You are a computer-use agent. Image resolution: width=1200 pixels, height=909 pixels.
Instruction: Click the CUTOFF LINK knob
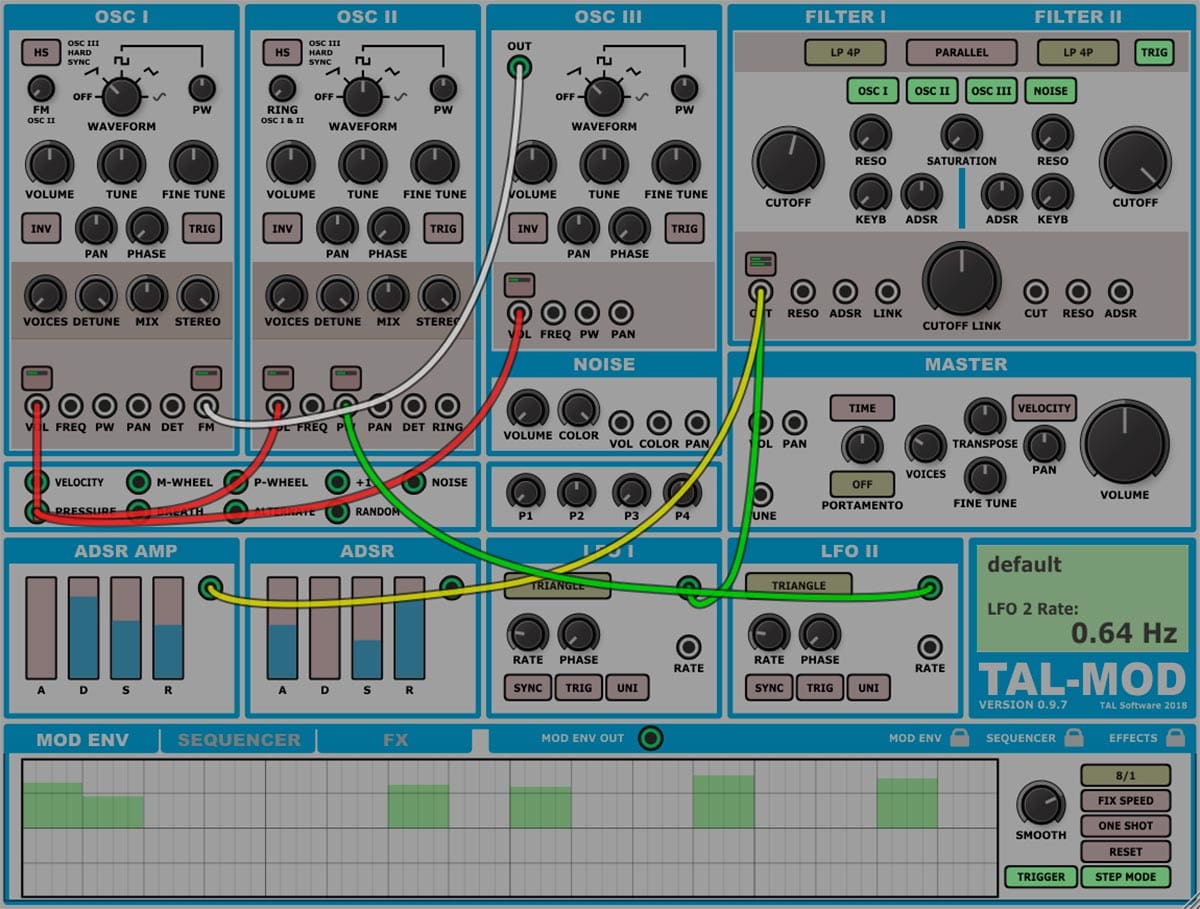961,281
